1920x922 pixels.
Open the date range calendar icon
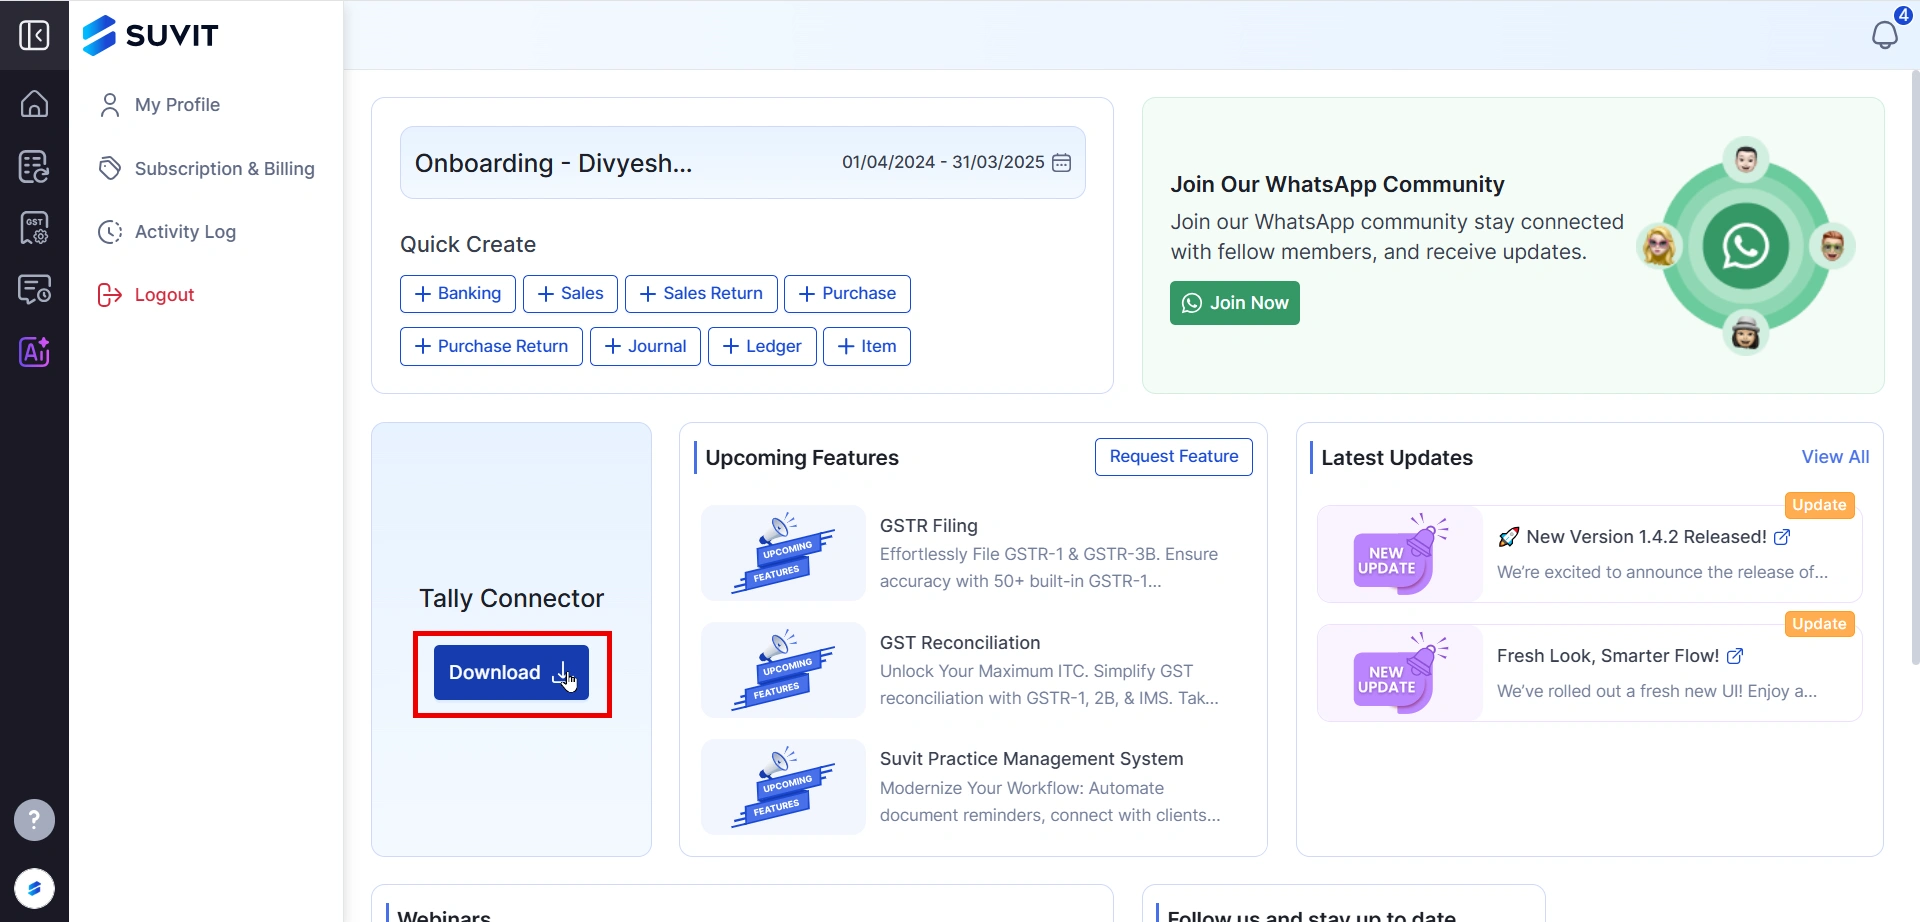[1062, 162]
